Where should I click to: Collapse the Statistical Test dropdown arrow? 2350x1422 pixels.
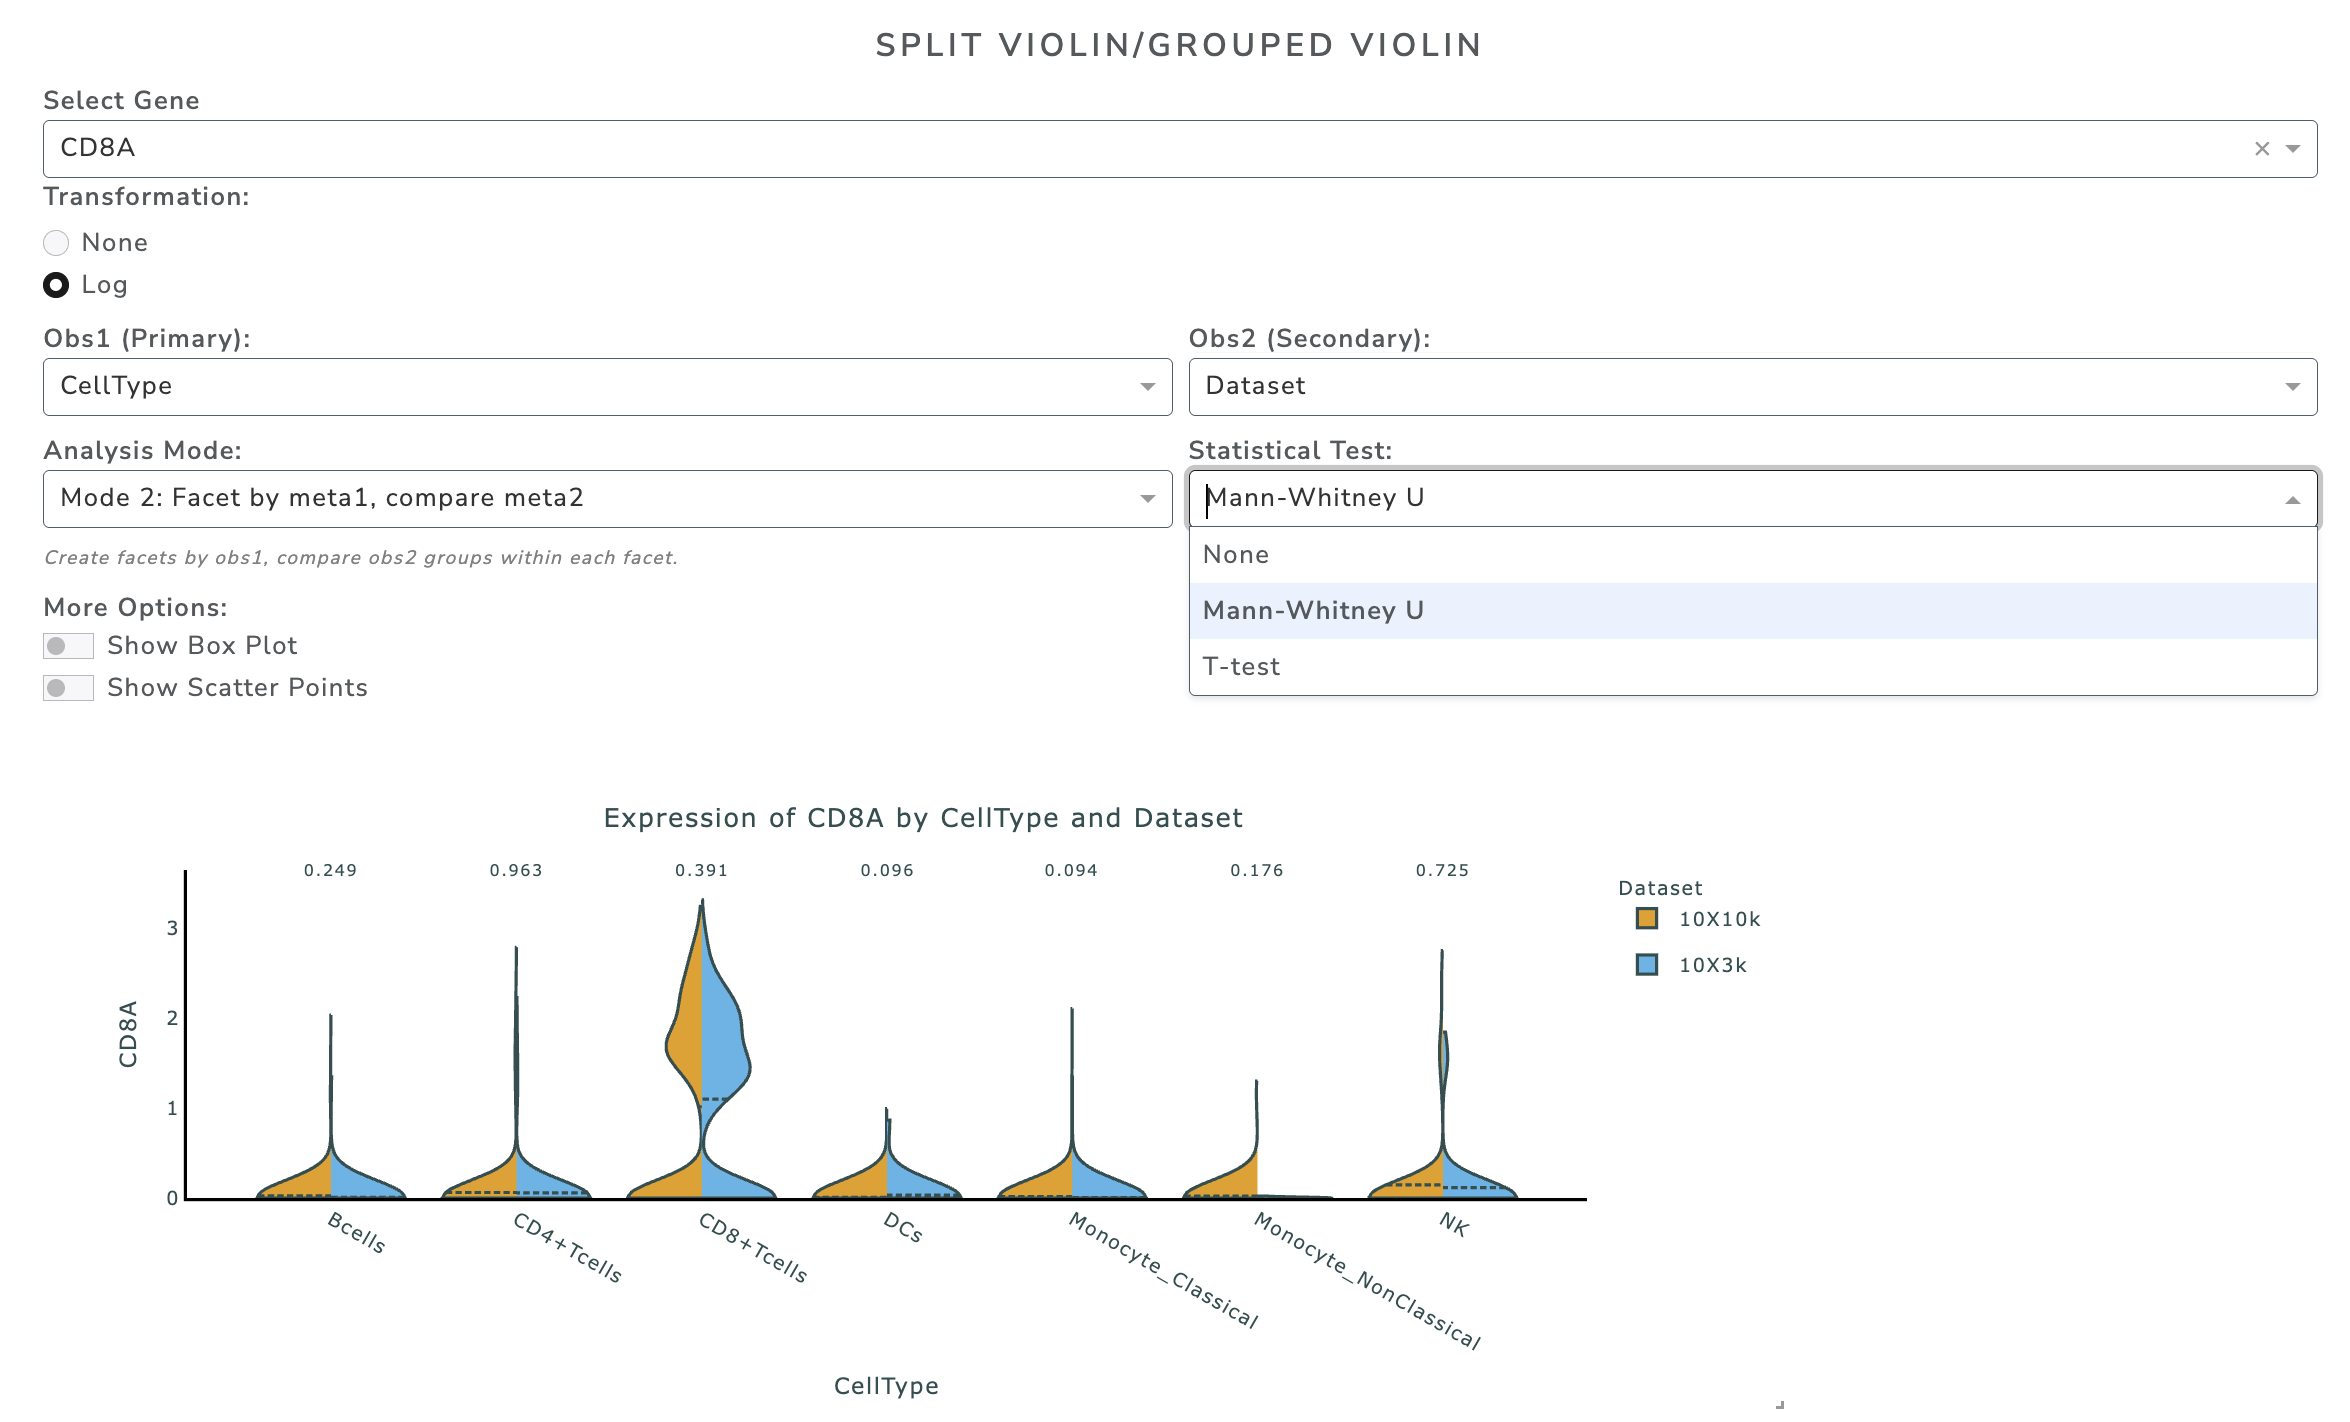click(2293, 499)
